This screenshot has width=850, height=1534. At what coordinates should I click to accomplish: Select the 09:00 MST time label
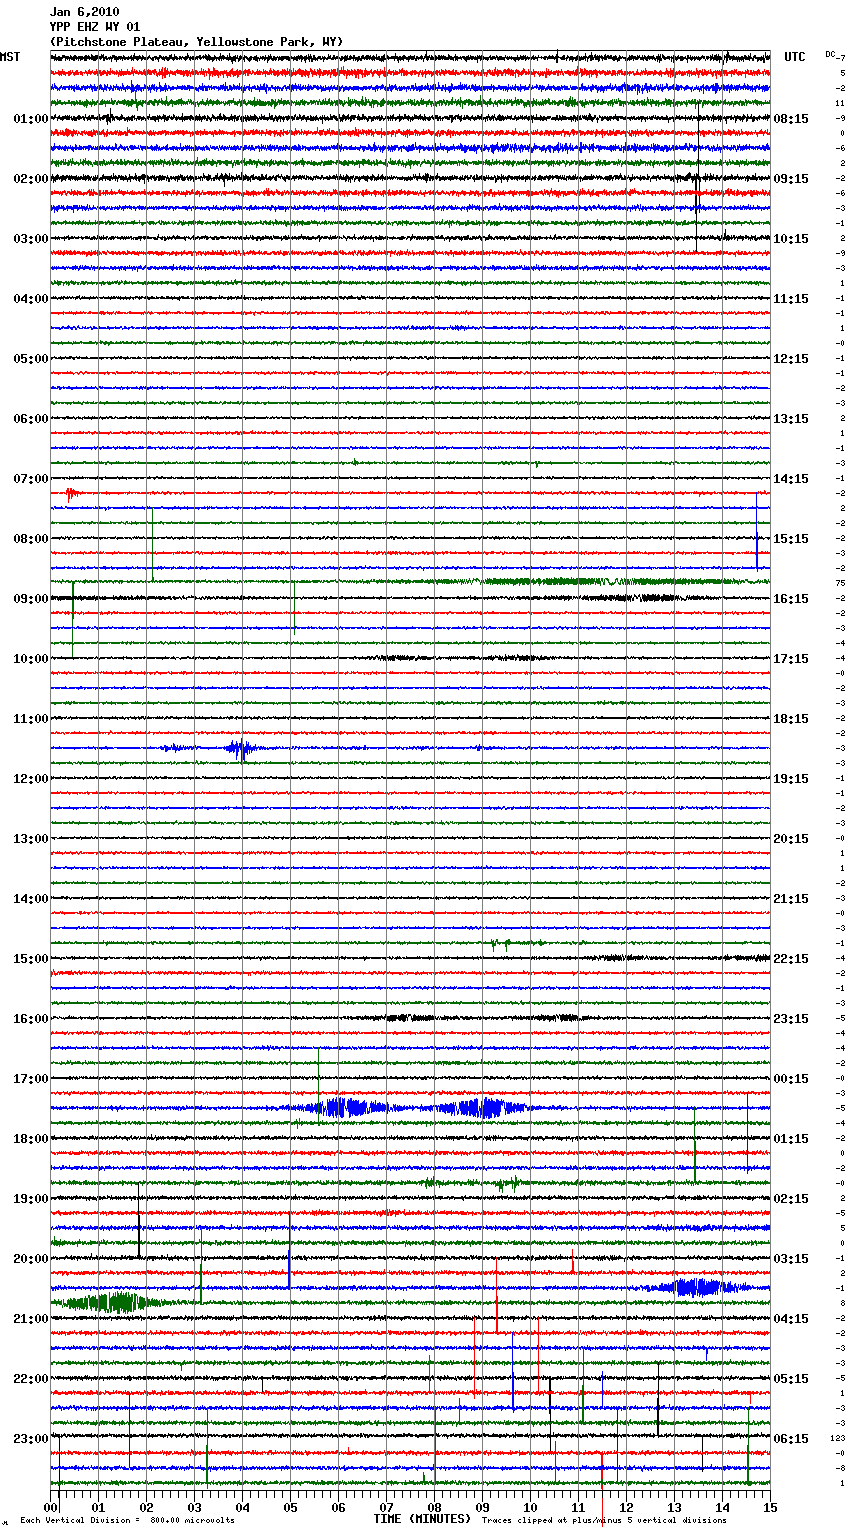coord(31,599)
